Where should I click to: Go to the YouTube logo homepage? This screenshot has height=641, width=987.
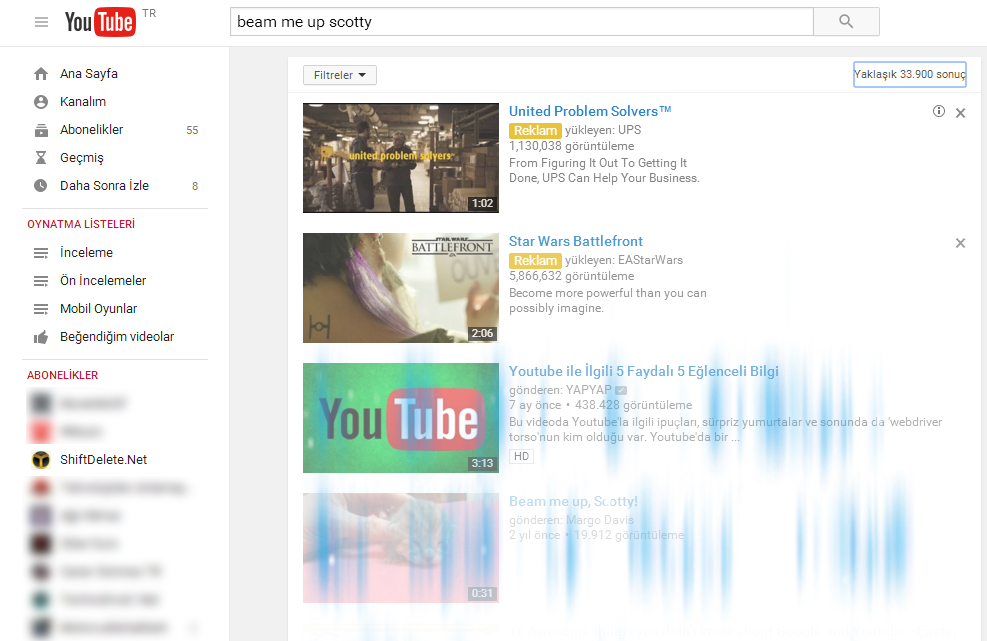pyautogui.click(x=100, y=22)
